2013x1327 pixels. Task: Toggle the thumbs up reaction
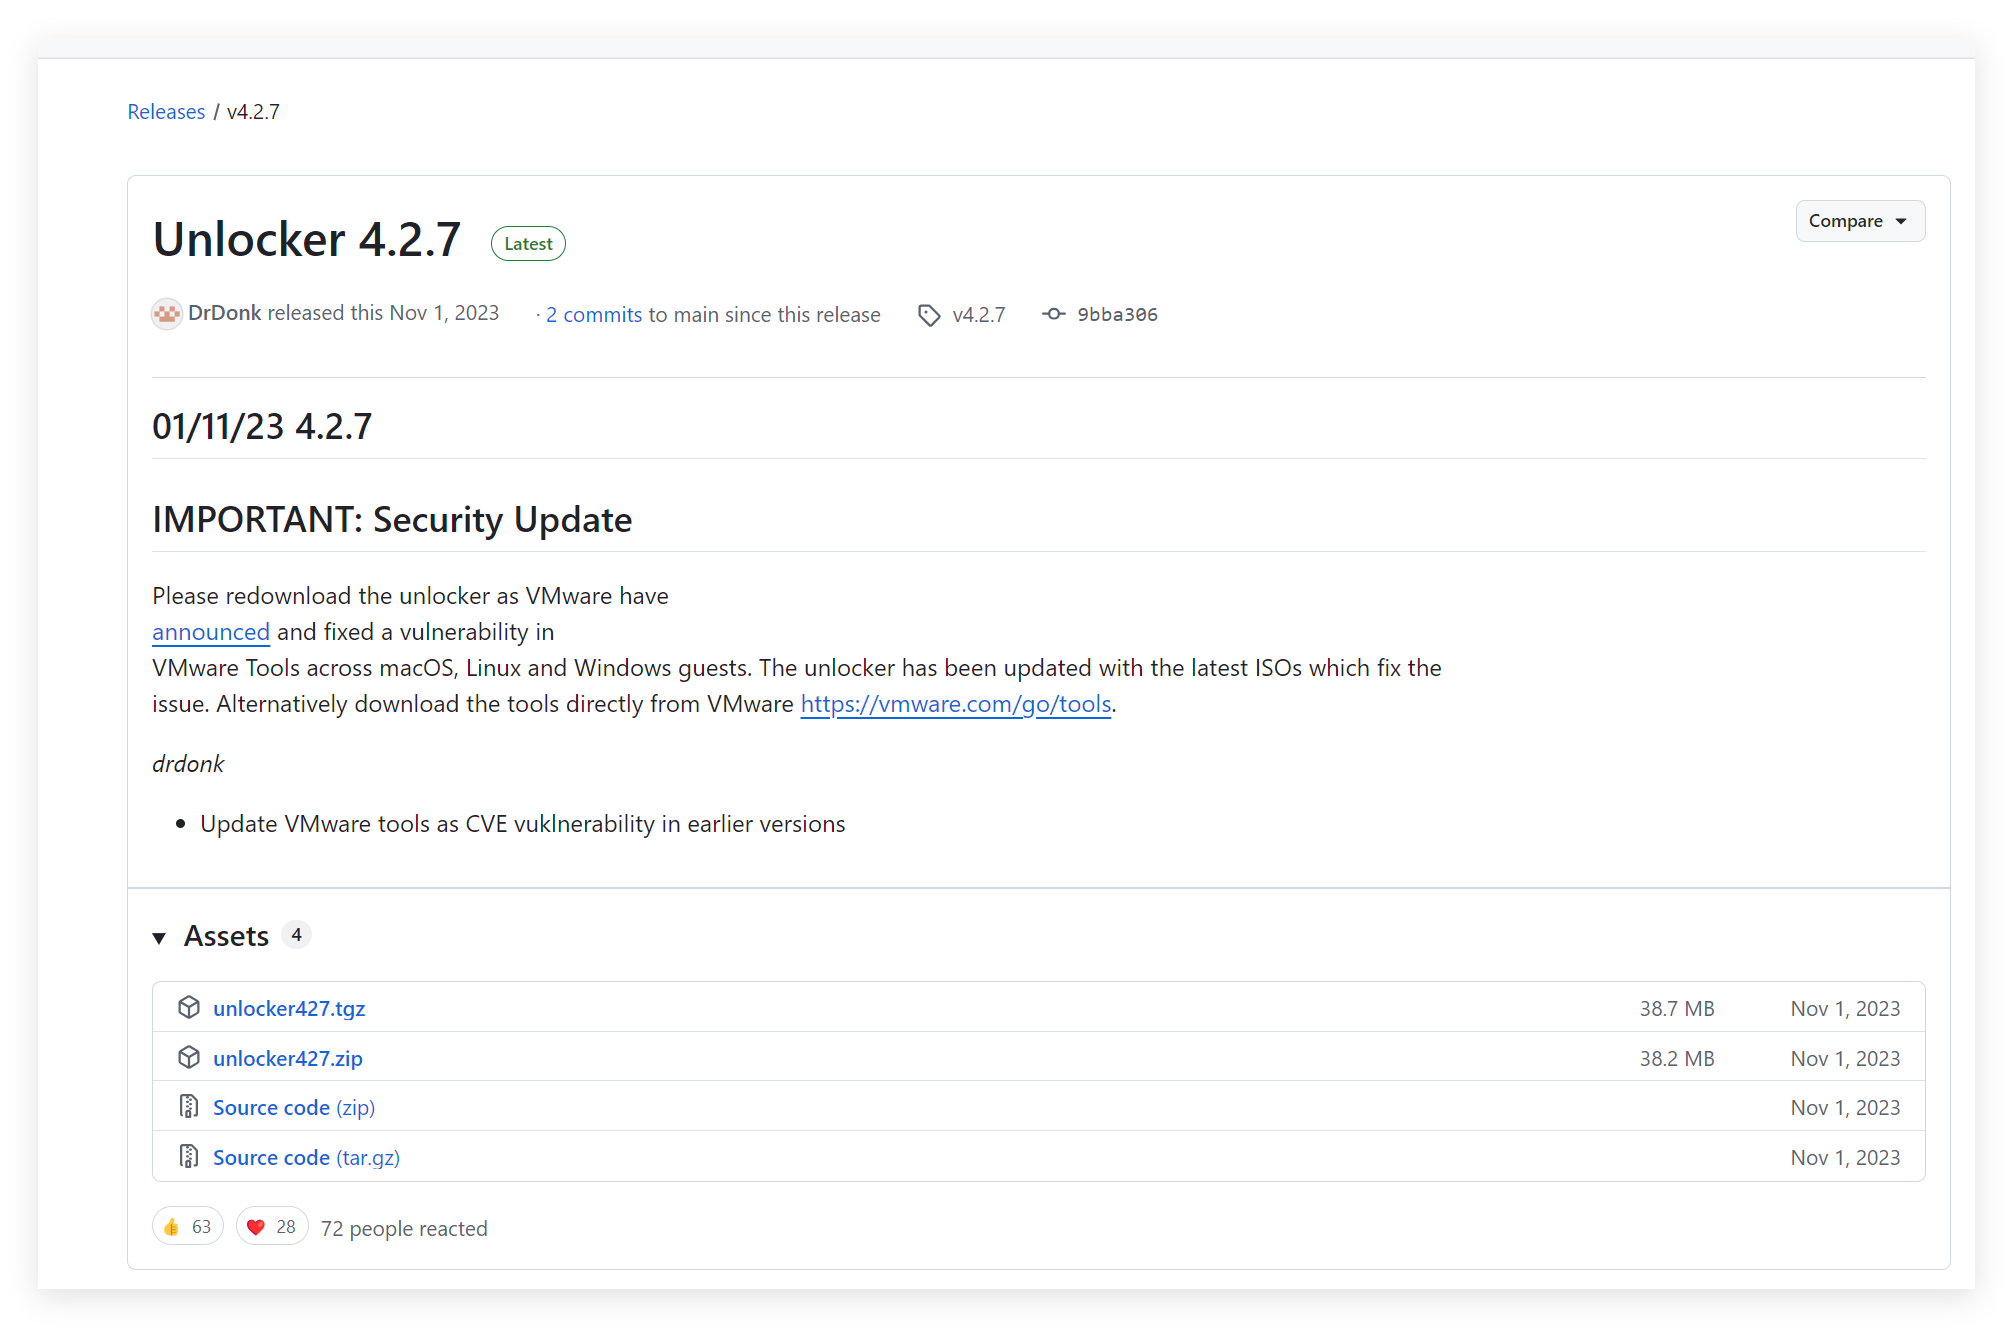pyautogui.click(x=188, y=1227)
